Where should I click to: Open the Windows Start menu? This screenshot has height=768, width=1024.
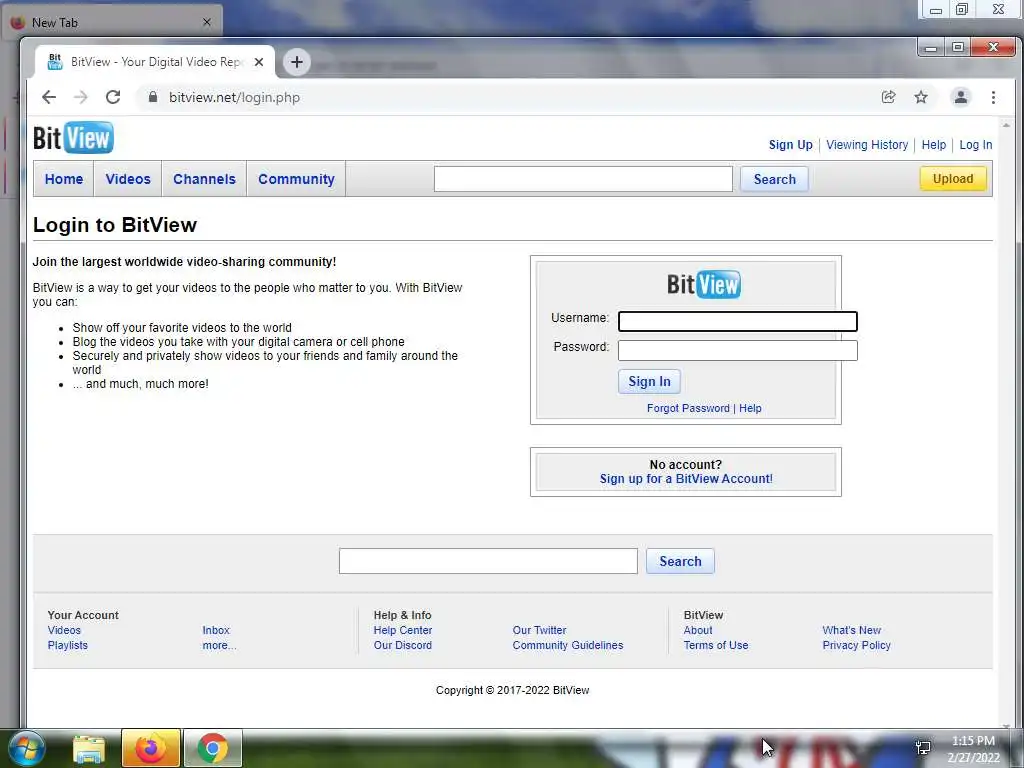(27, 748)
